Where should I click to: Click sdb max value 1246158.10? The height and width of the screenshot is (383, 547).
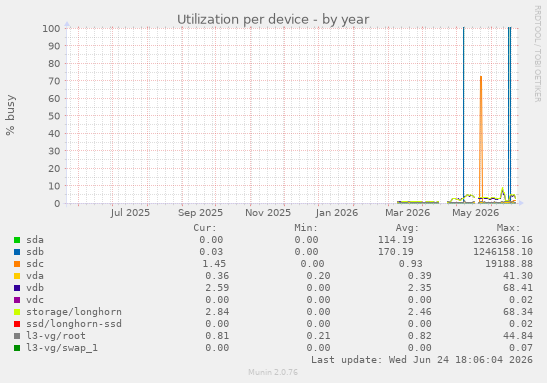tap(503, 252)
